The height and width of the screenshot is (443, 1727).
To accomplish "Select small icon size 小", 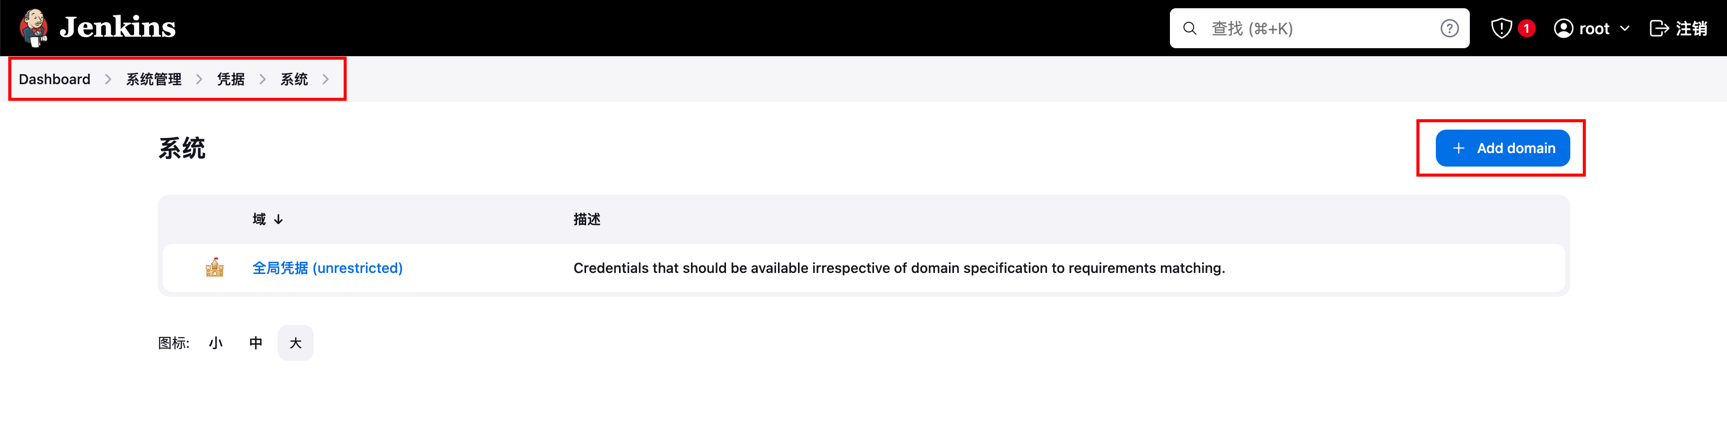I will (216, 343).
